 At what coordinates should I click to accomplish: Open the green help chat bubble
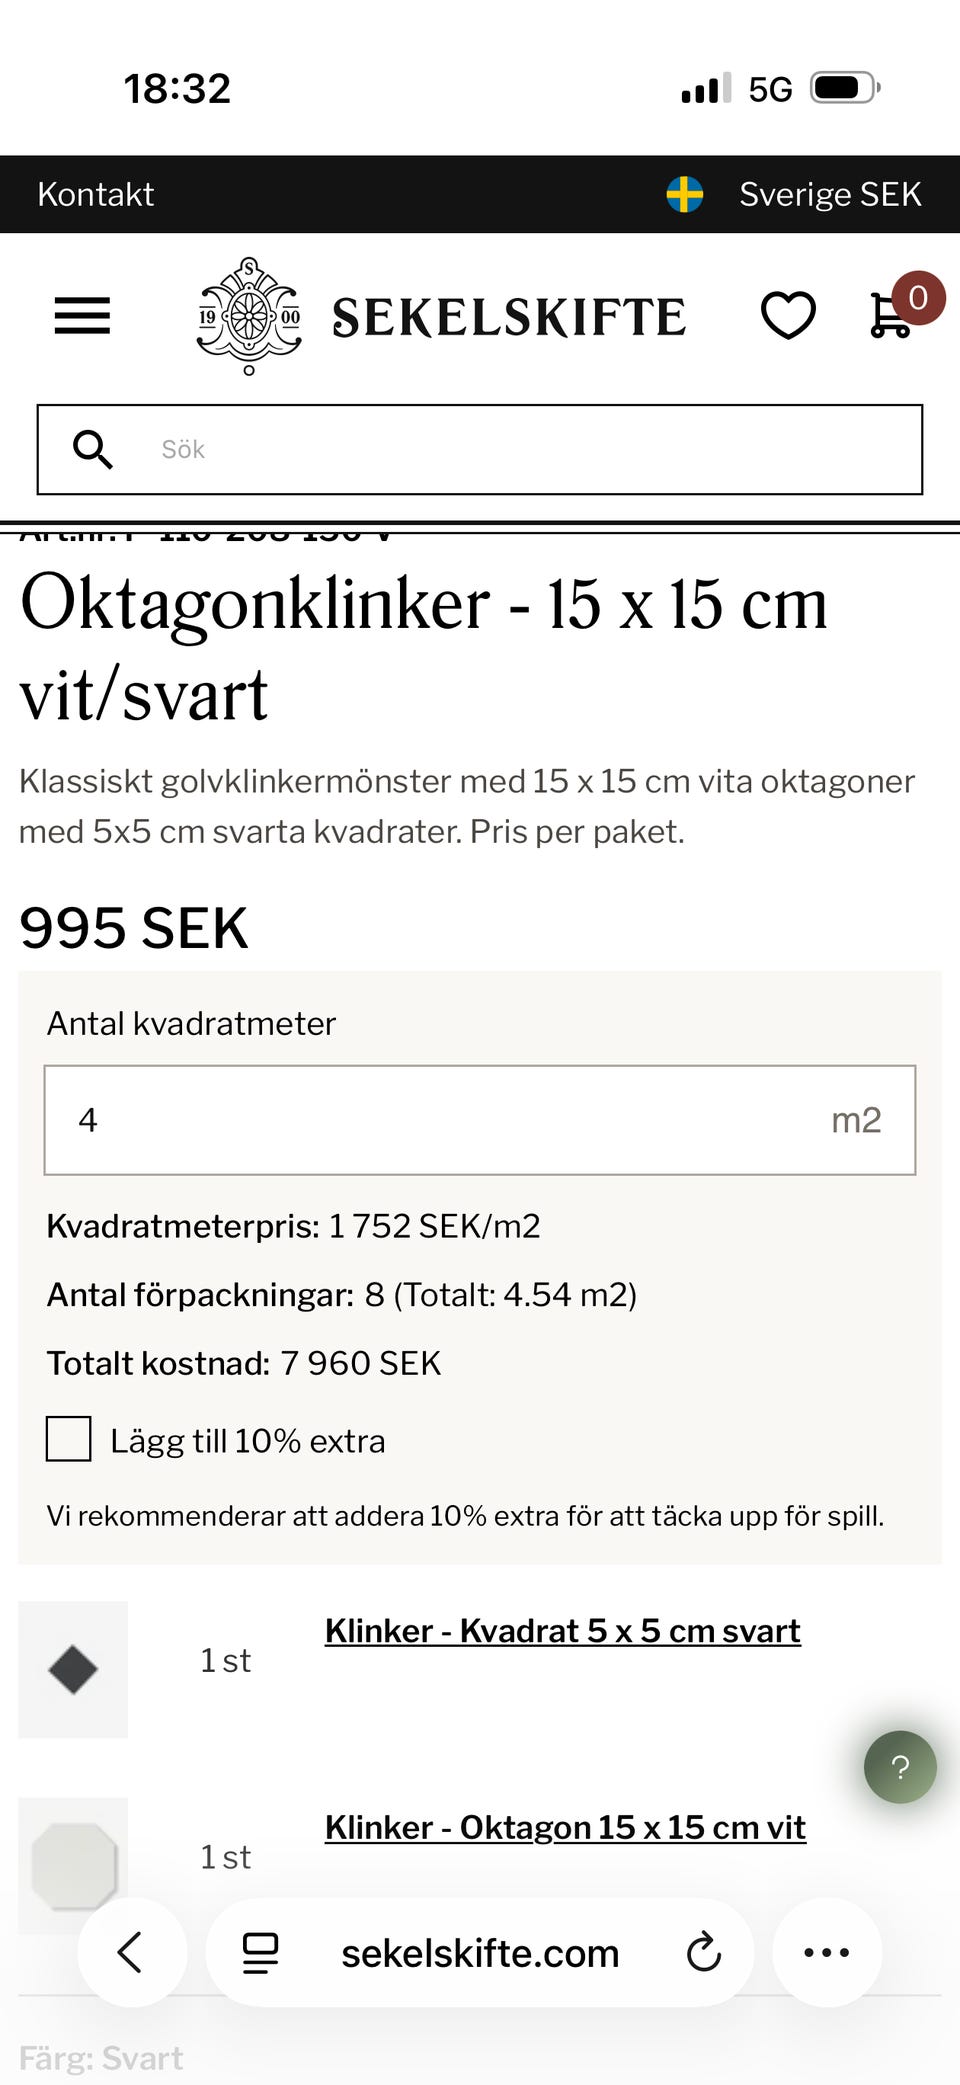[x=900, y=1767]
